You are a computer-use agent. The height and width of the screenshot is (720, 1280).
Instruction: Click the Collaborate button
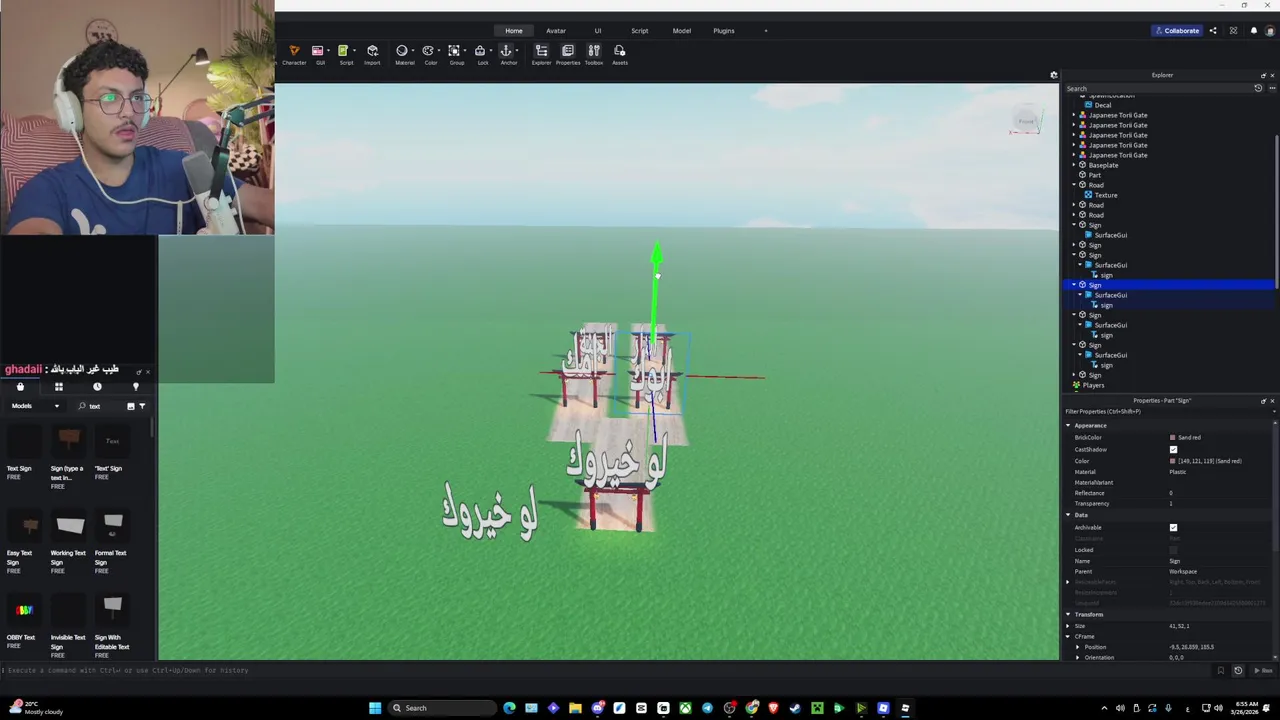(1176, 31)
